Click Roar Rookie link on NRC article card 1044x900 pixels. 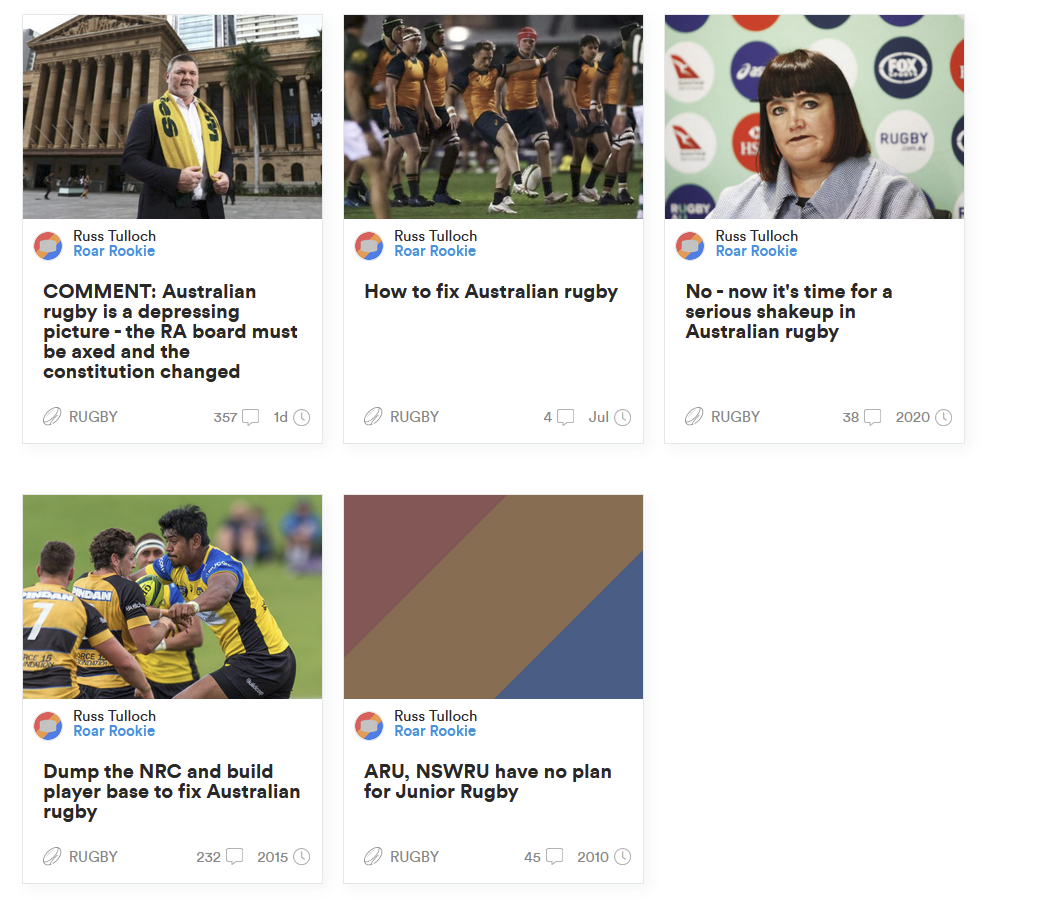pos(114,731)
